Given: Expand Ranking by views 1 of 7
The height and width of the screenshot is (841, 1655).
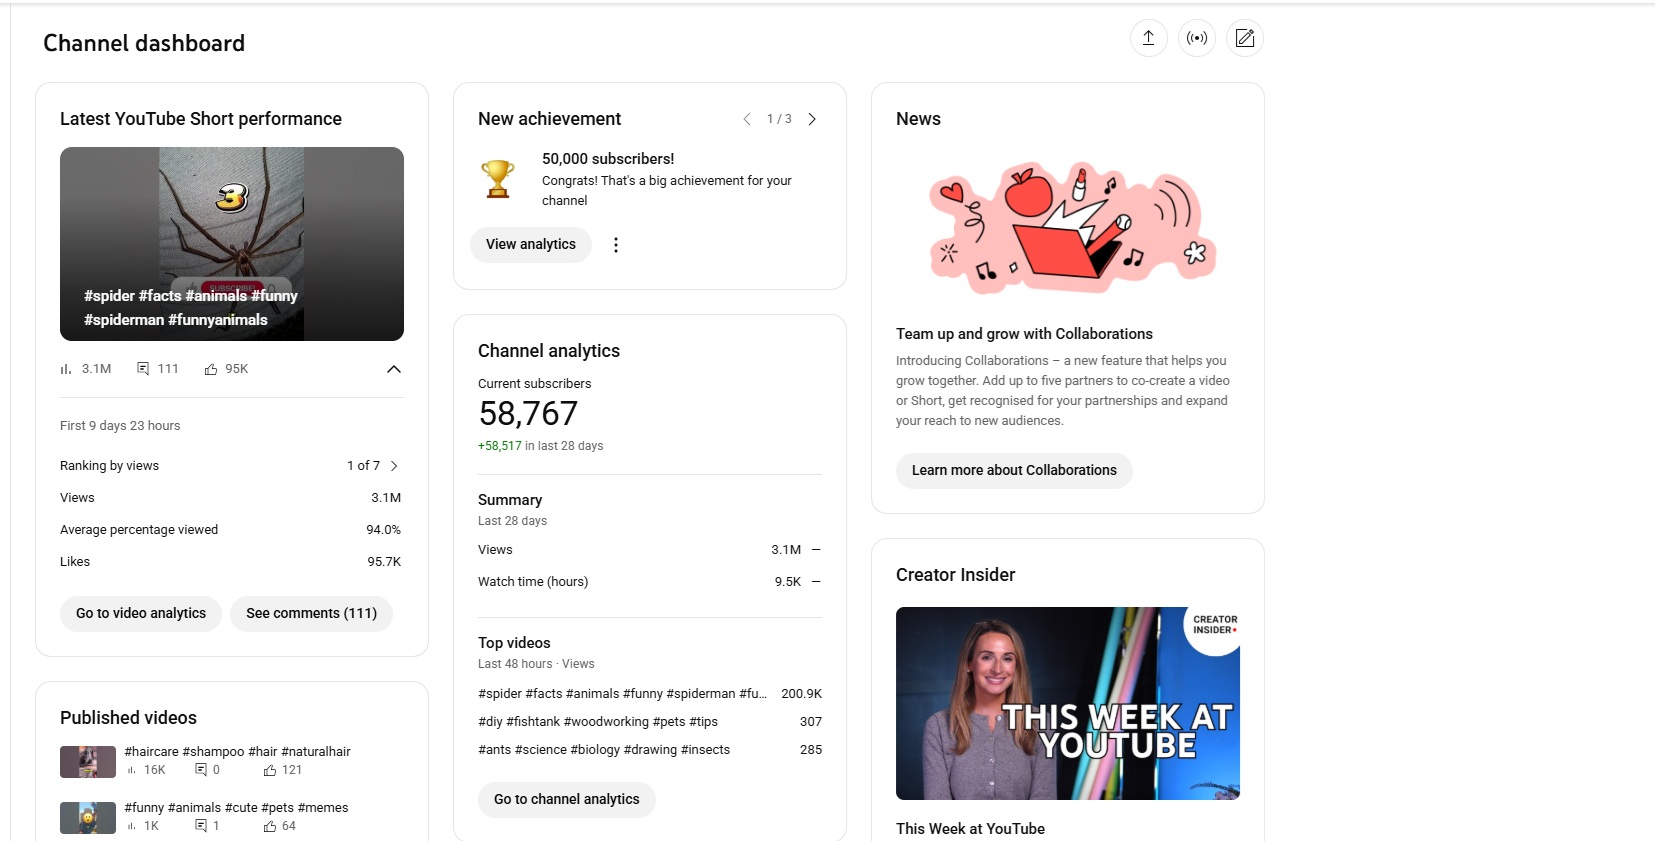Looking at the screenshot, I should [394, 466].
